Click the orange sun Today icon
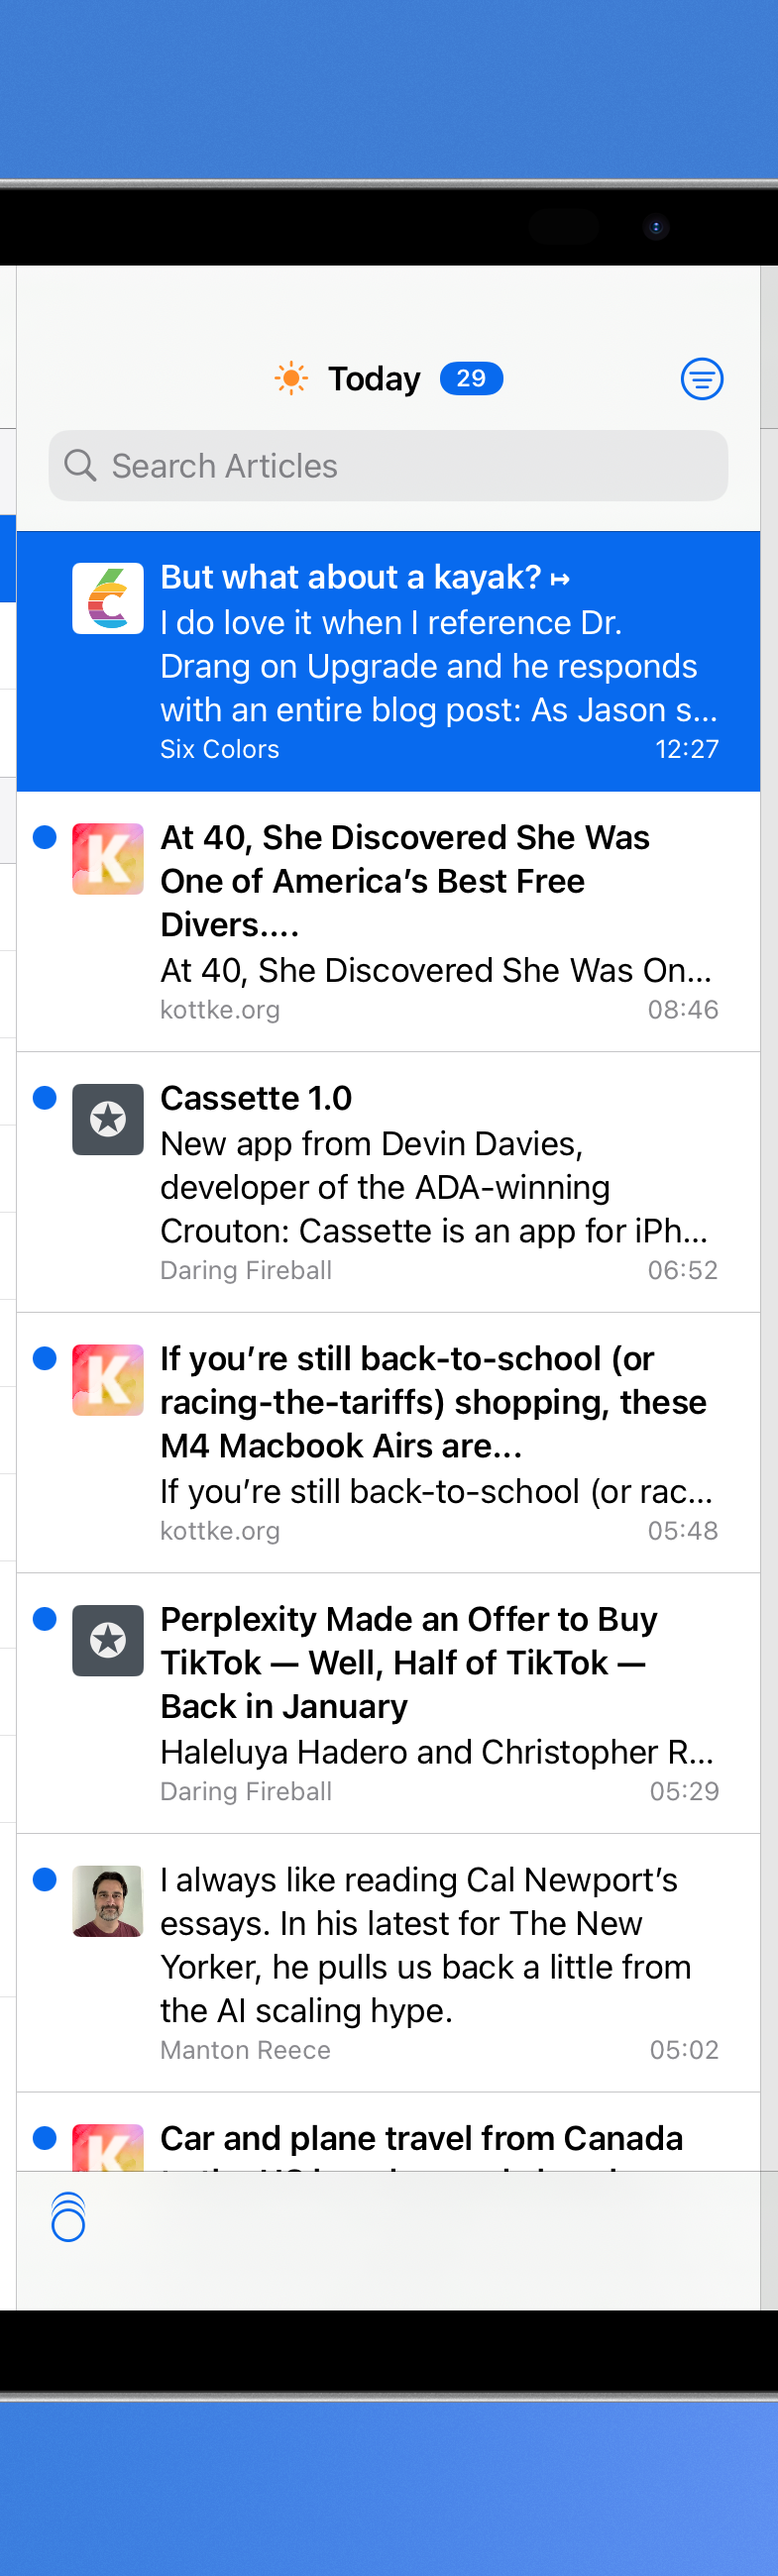The image size is (778, 2576). tap(291, 378)
